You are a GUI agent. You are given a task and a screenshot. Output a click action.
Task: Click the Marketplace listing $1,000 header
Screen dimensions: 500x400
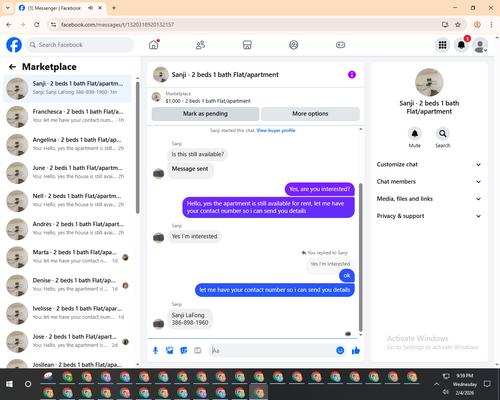tap(208, 101)
